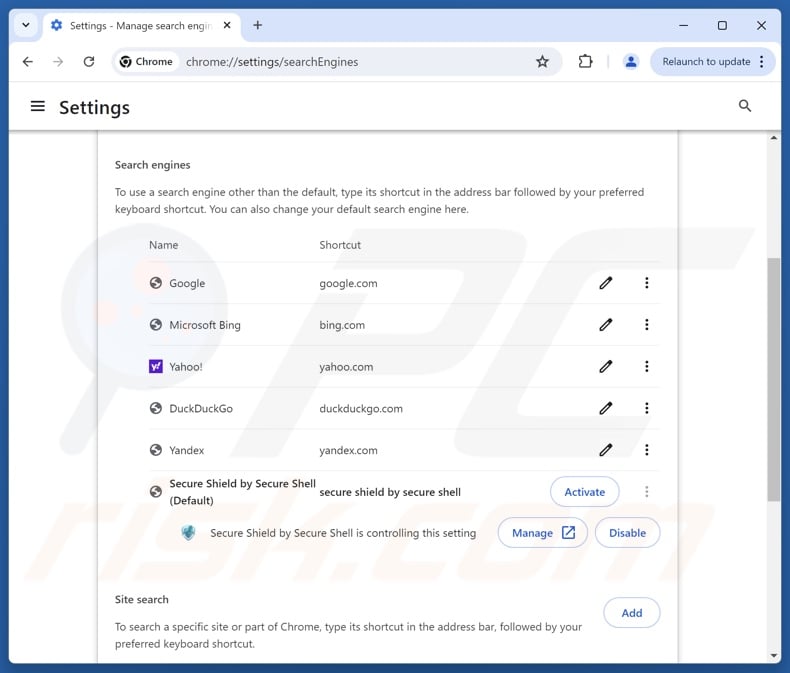This screenshot has width=790, height=673.
Task: Open more actions for Microsoft Bing
Action: tap(646, 324)
